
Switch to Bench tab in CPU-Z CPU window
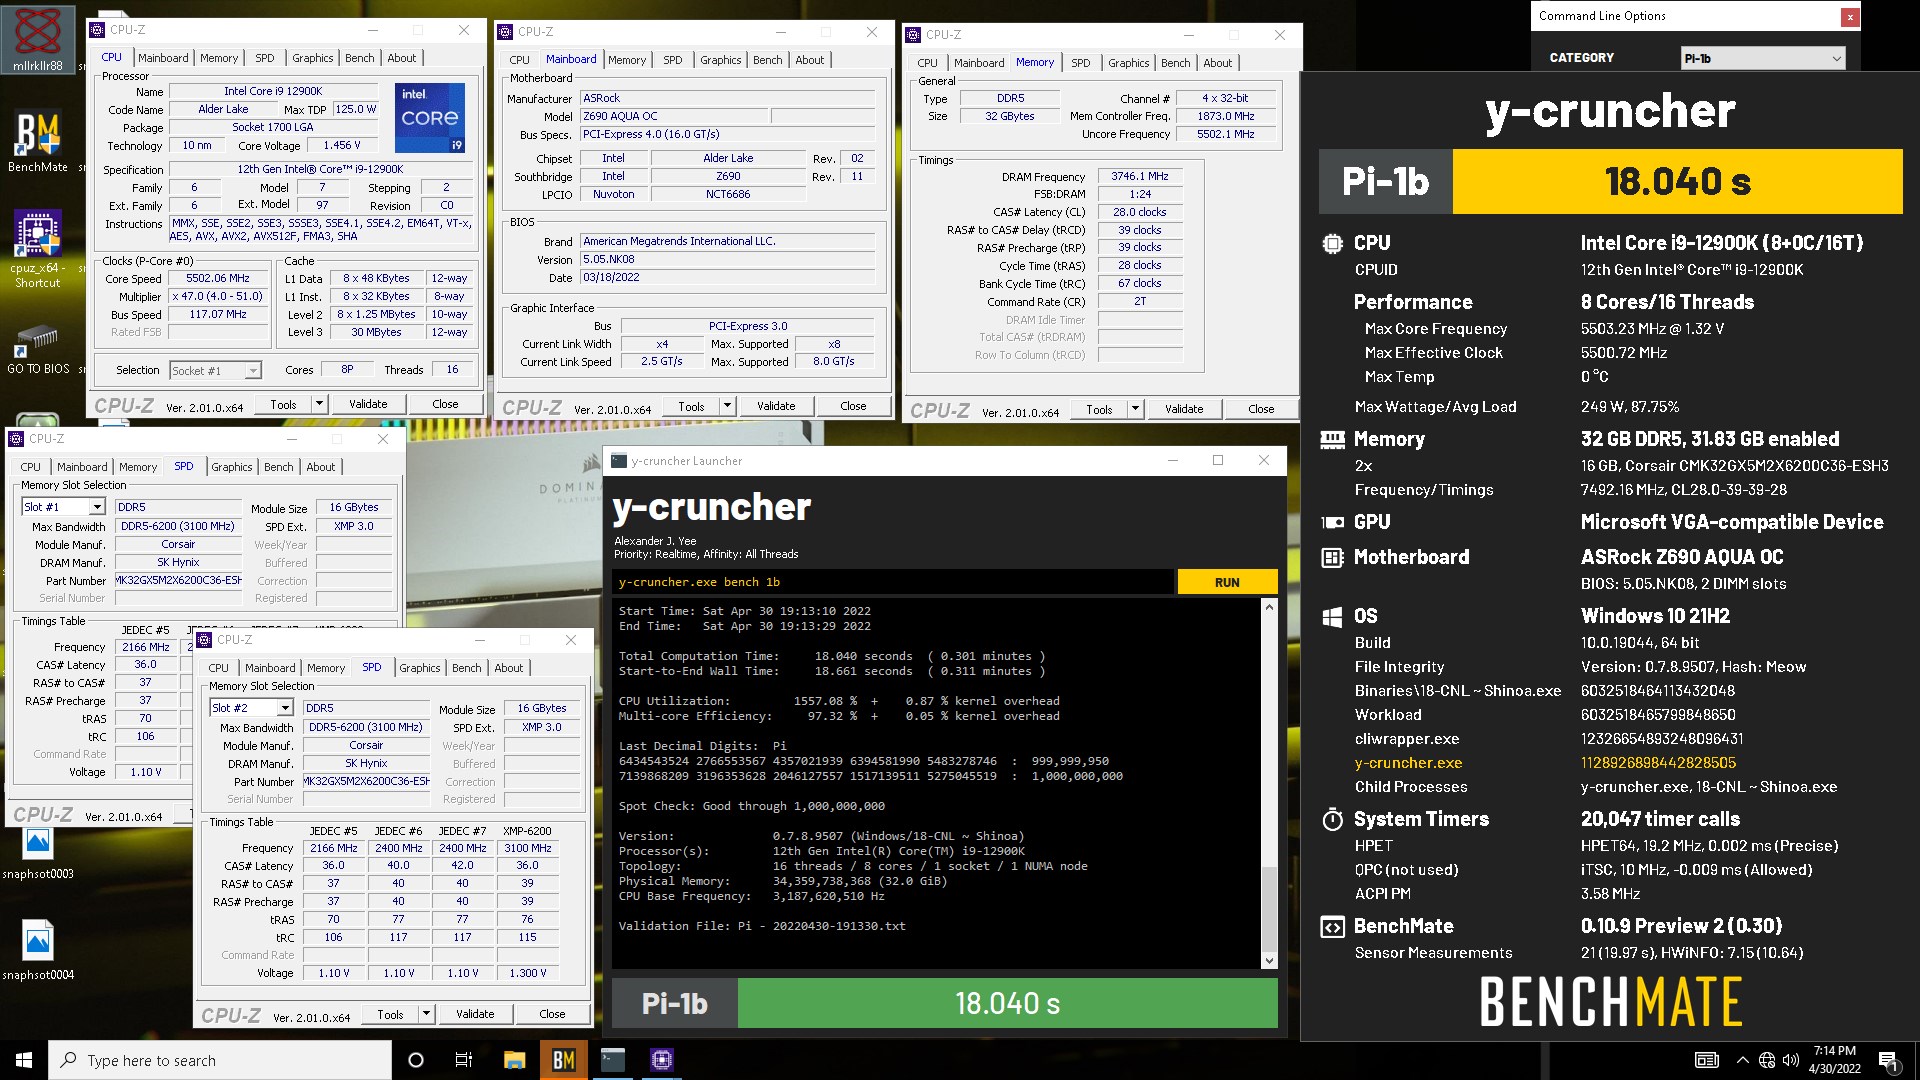[360, 58]
